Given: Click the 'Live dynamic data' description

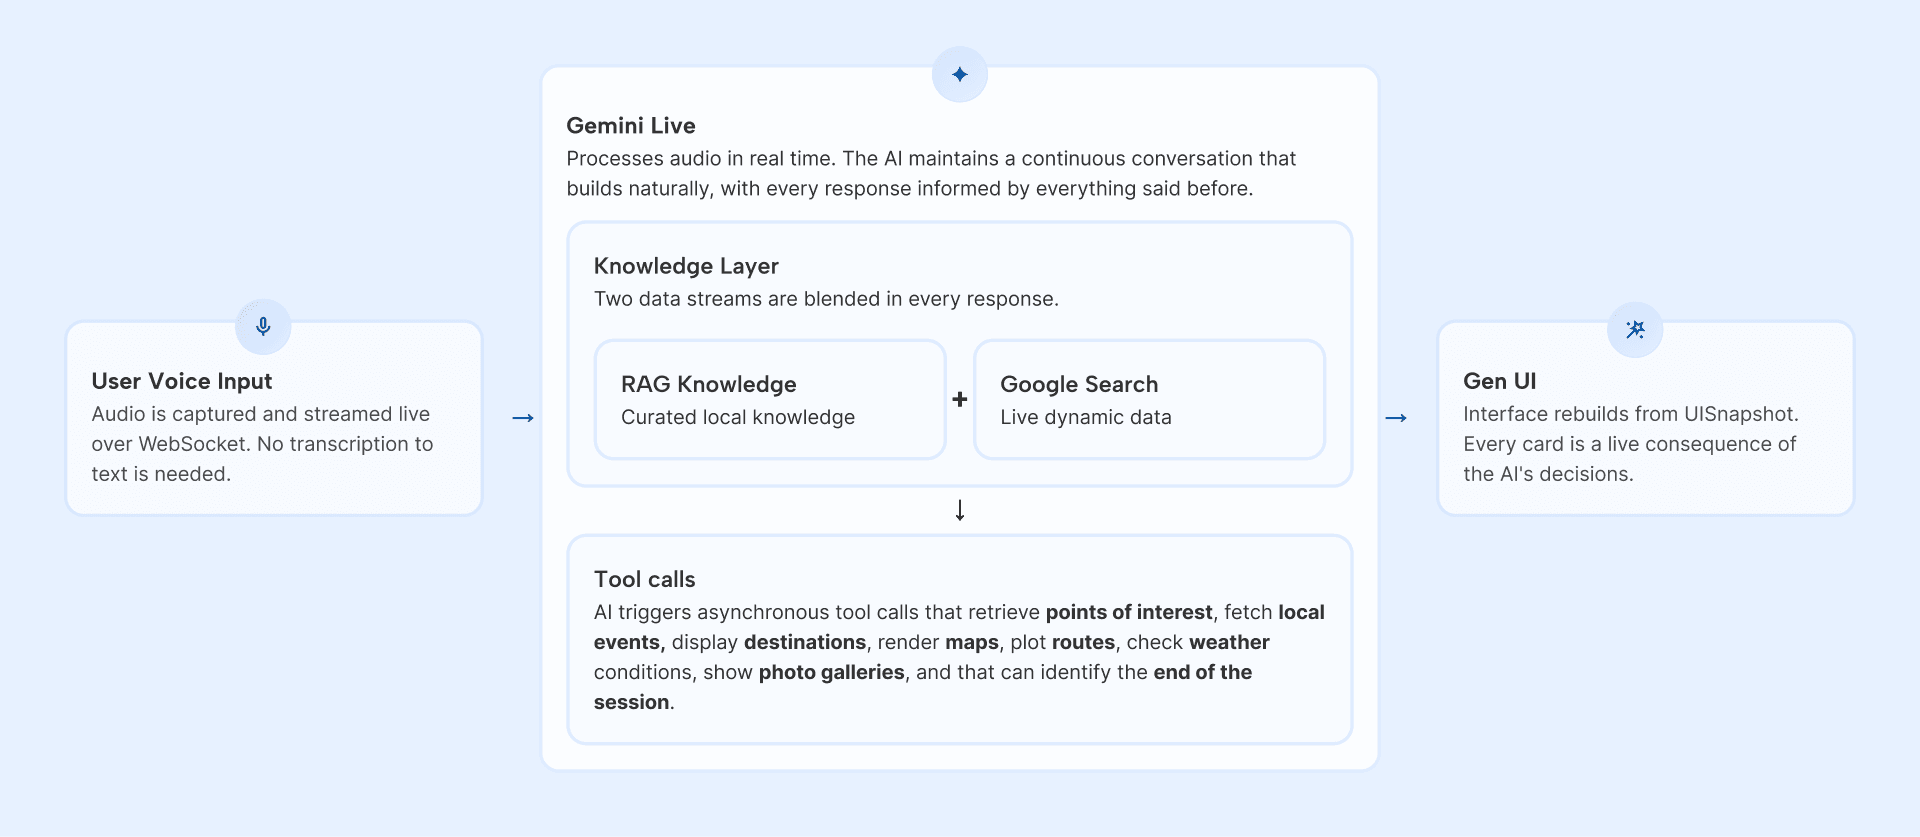Looking at the screenshot, I should tap(1086, 417).
